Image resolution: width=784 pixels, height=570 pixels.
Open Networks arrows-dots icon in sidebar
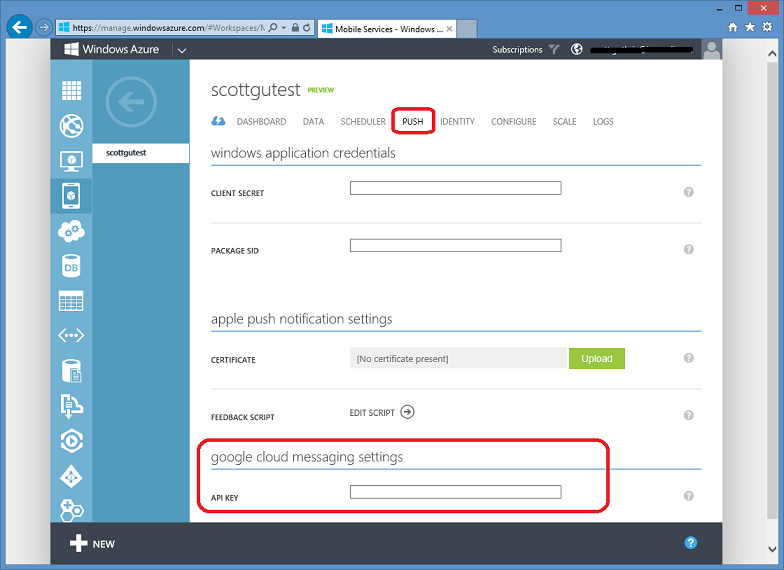(x=71, y=336)
